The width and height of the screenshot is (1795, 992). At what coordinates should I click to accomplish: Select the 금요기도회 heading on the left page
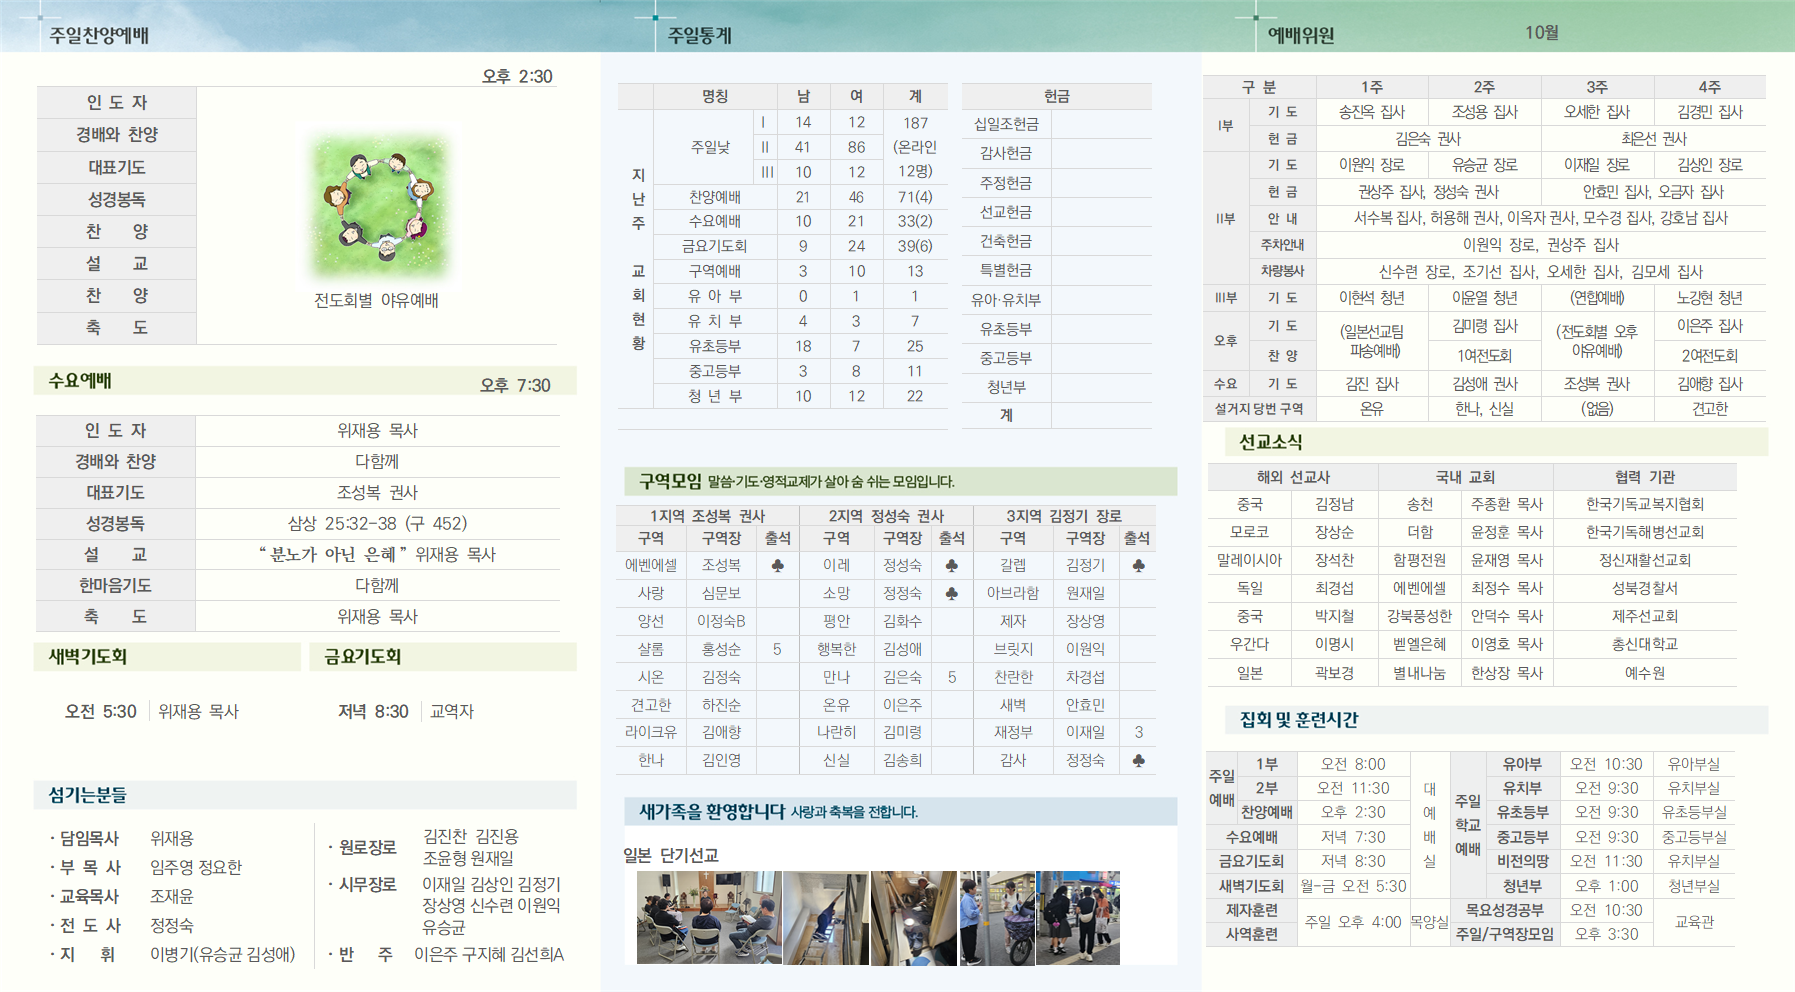(x=362, y=657)
